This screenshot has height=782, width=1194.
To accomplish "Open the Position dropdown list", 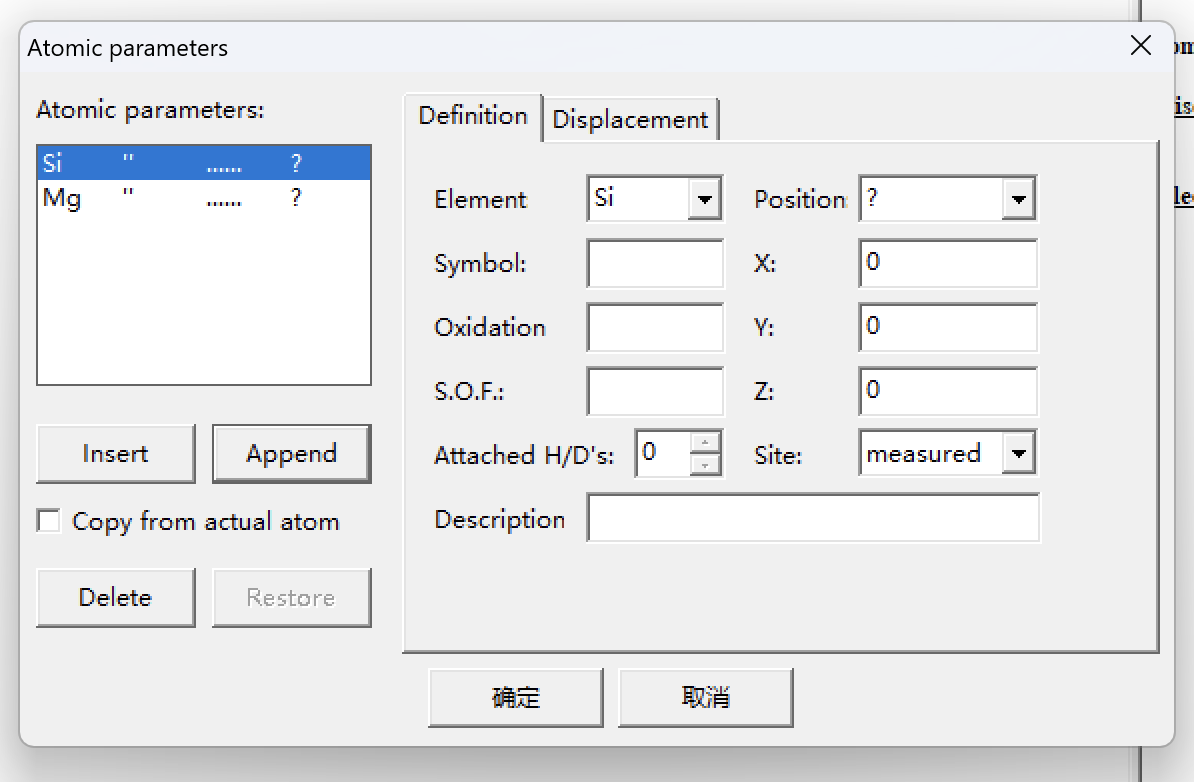I will tap(1018, 199).
